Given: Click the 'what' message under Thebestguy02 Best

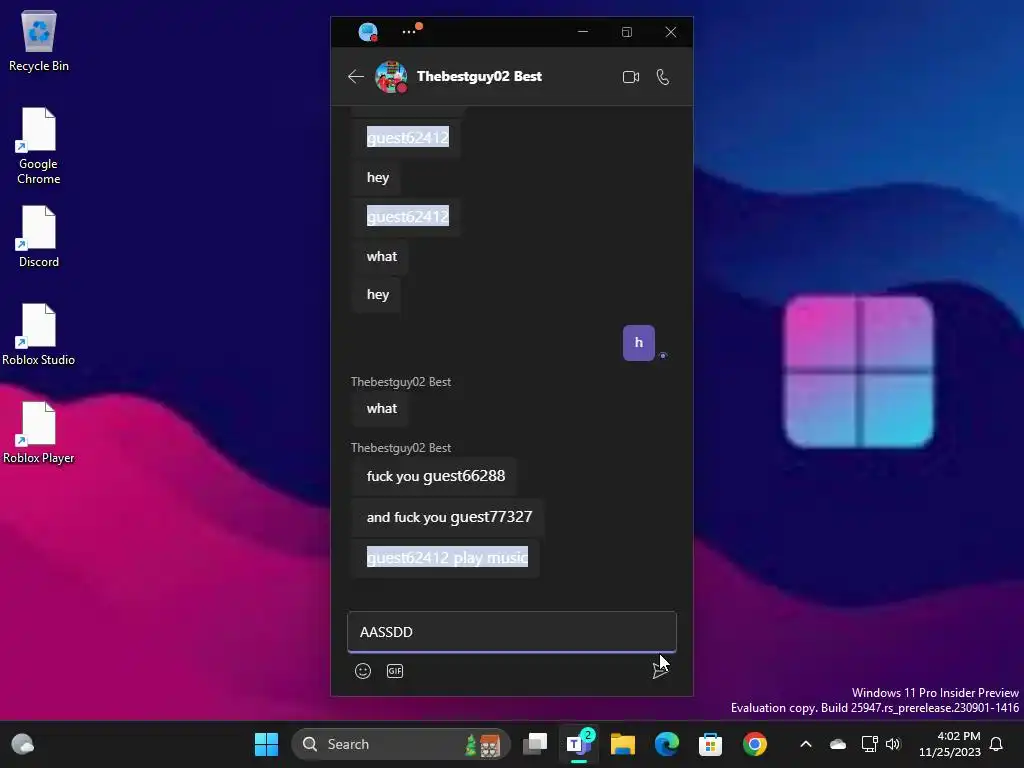Looking at the screenshot, I should click(382, 409).
